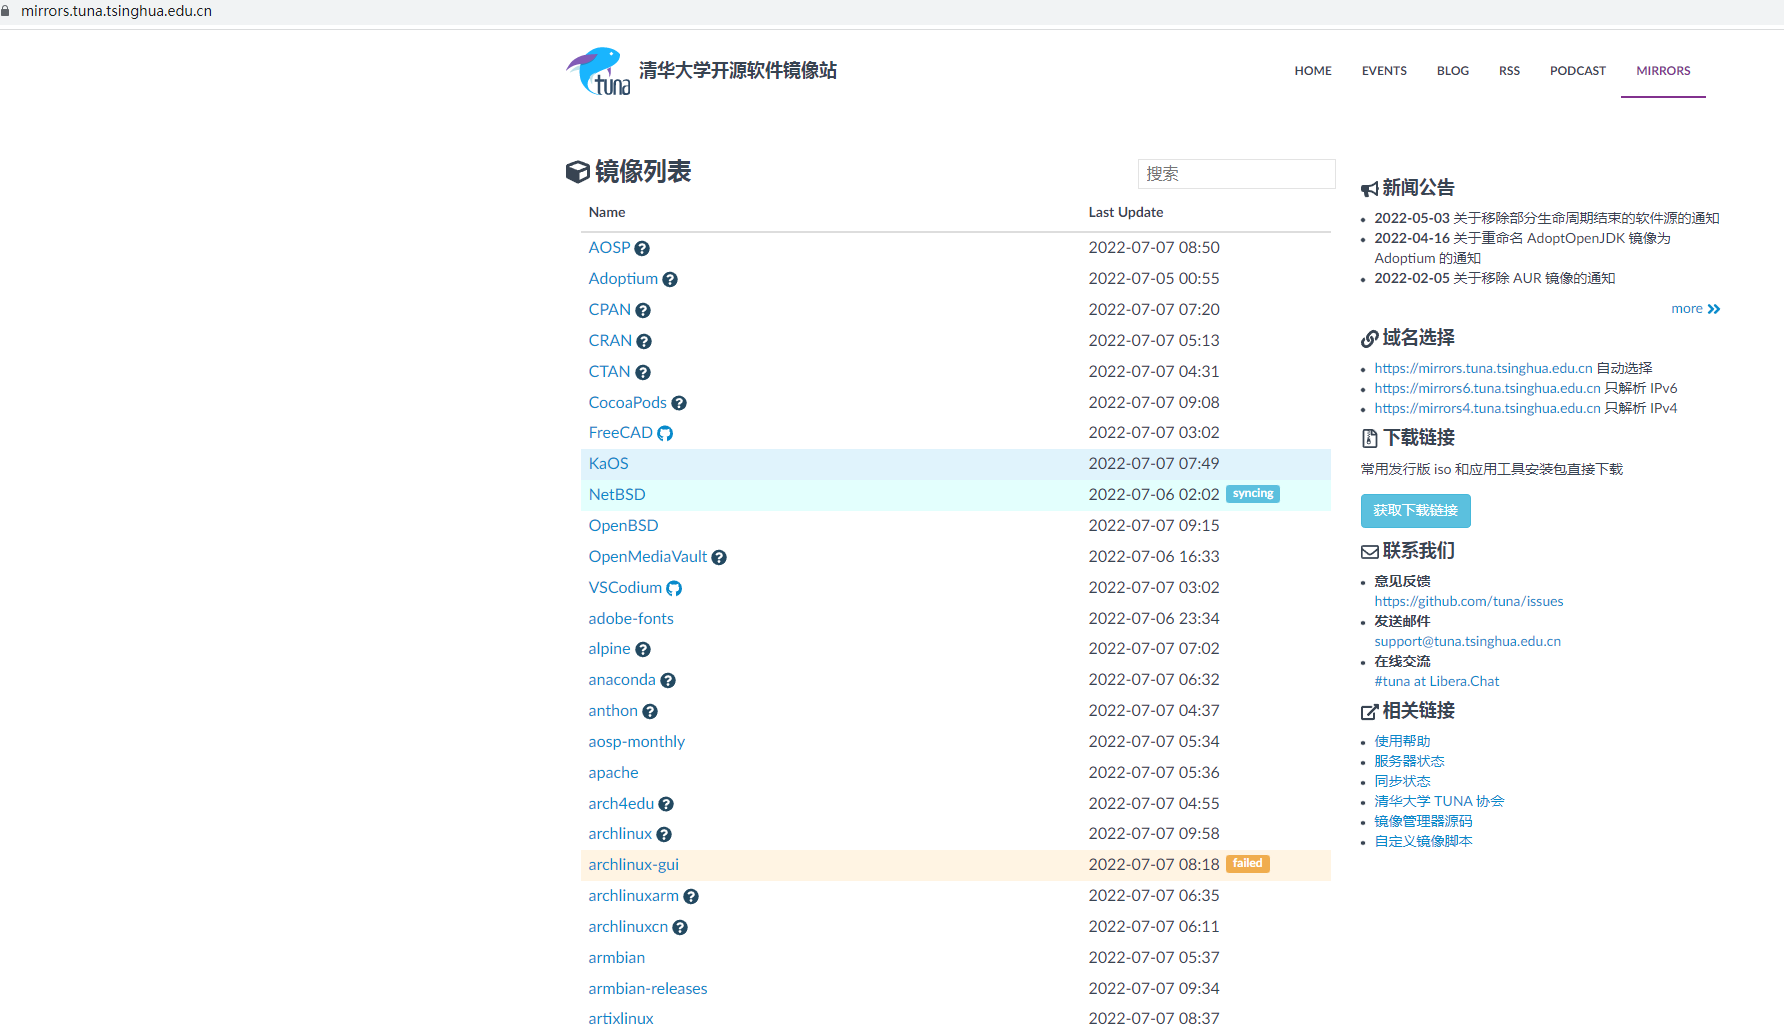Click the failed badge on archlinux-gui row
The height and width of the screenshot is (1029, 1784).
coord(1247,864)
